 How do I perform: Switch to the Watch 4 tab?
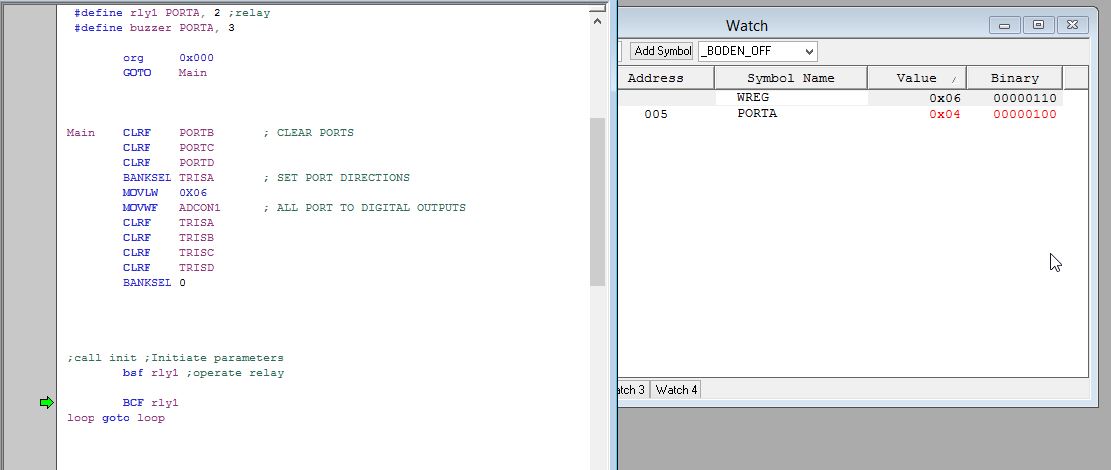(x=676, y=389)
